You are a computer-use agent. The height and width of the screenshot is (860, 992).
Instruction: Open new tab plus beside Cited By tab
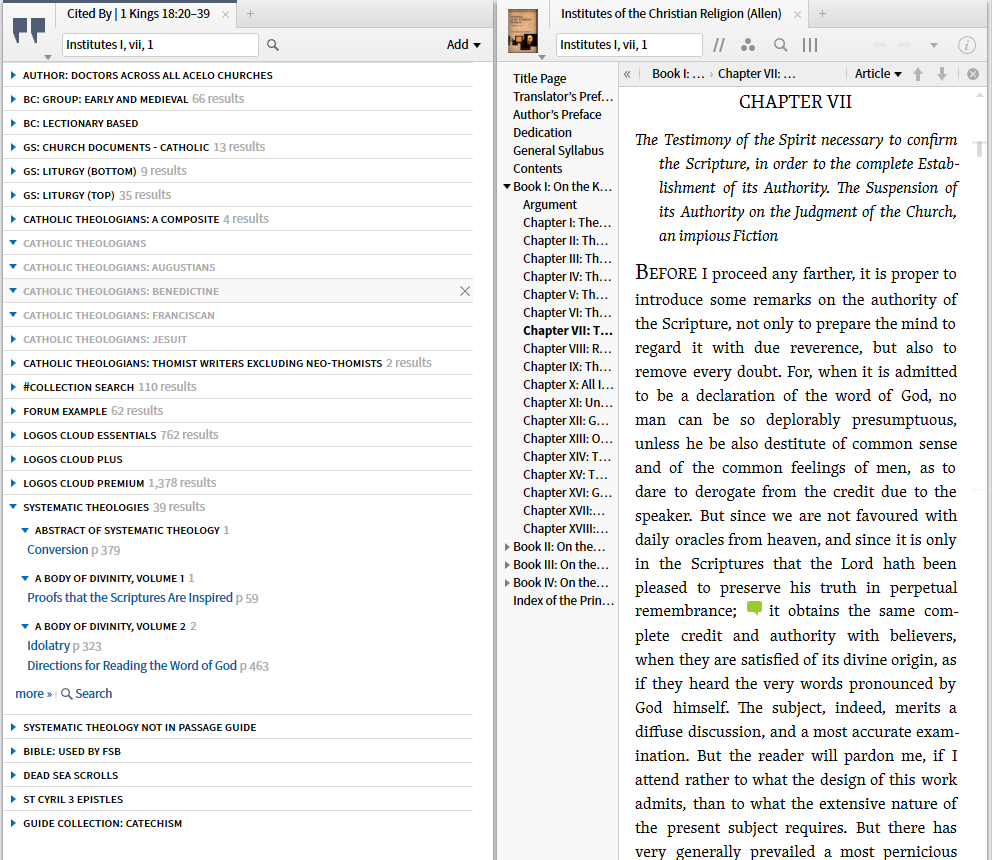point(251,13)
